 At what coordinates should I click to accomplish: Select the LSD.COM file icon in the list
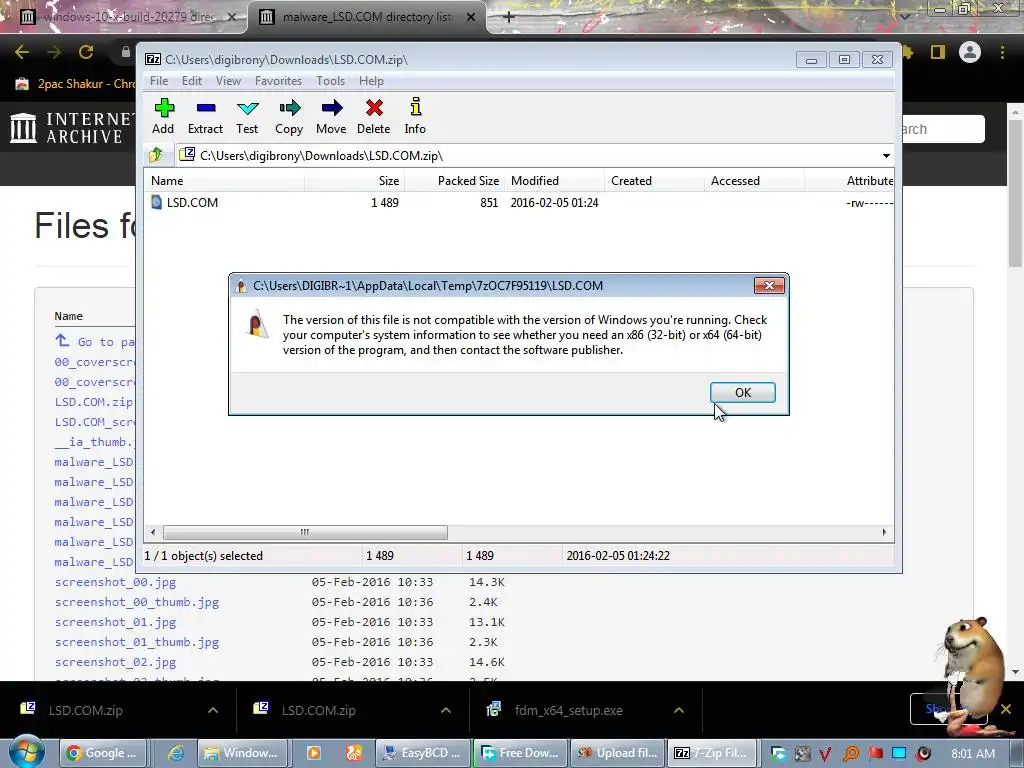156,202
